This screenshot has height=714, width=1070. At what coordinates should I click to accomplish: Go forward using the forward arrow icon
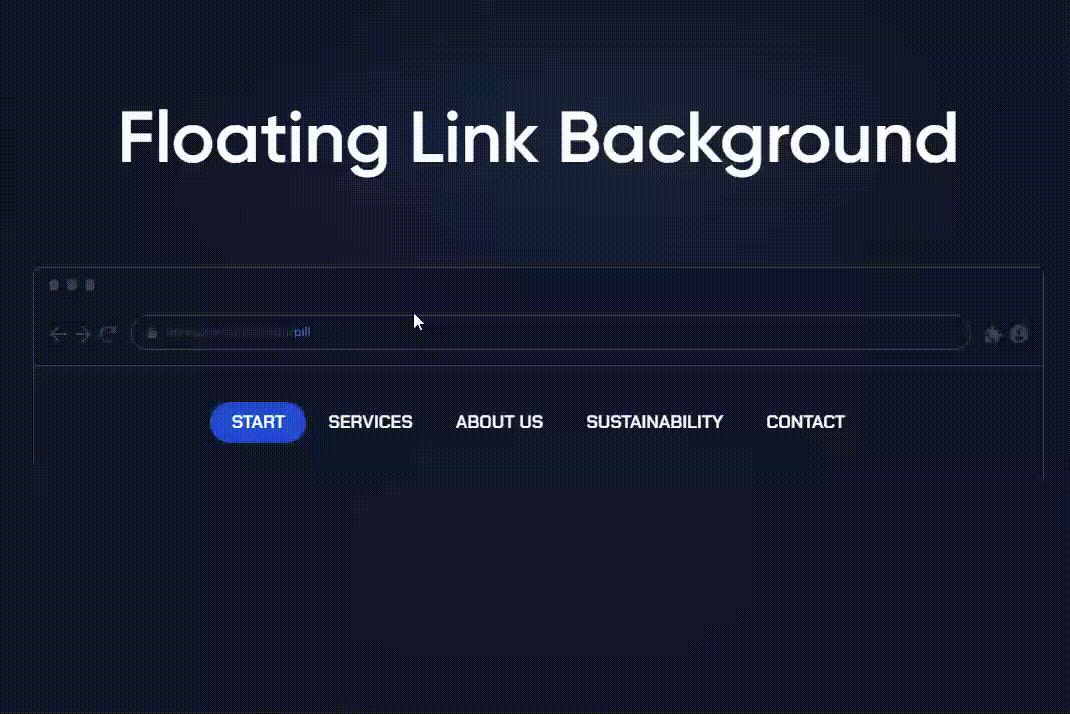tap(82, 334)
